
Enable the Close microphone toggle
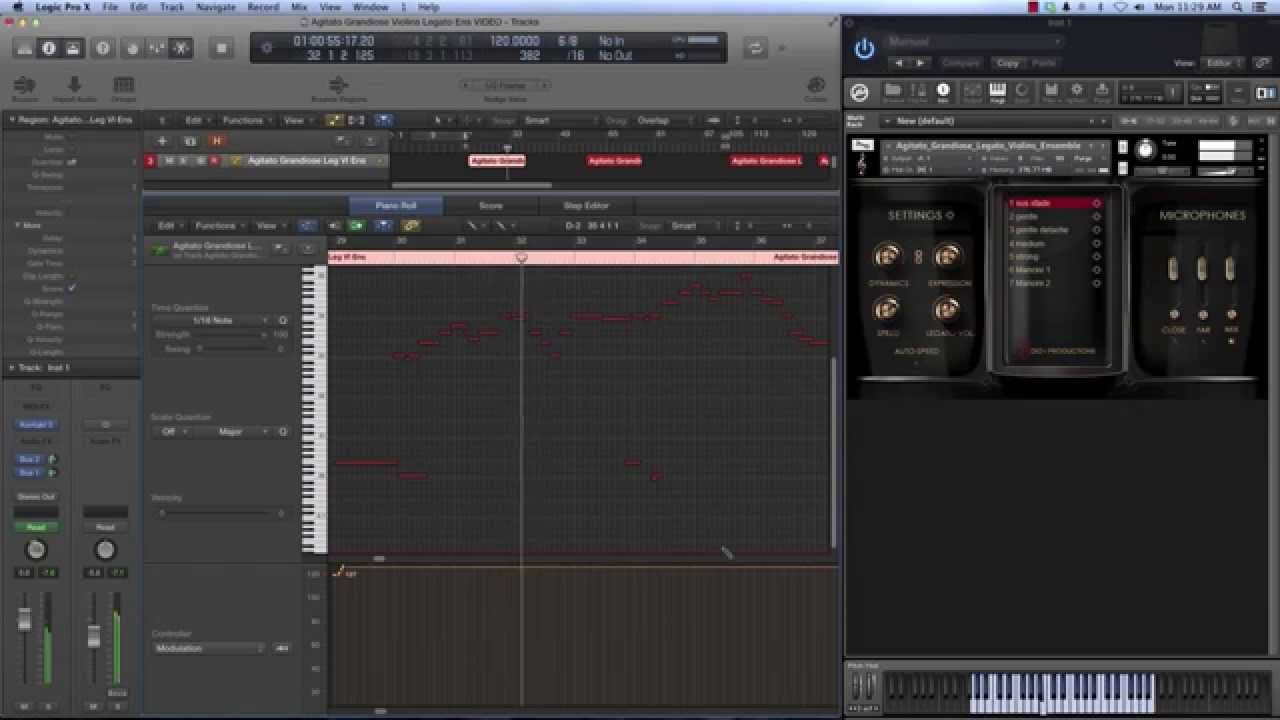coord(1173,268)
